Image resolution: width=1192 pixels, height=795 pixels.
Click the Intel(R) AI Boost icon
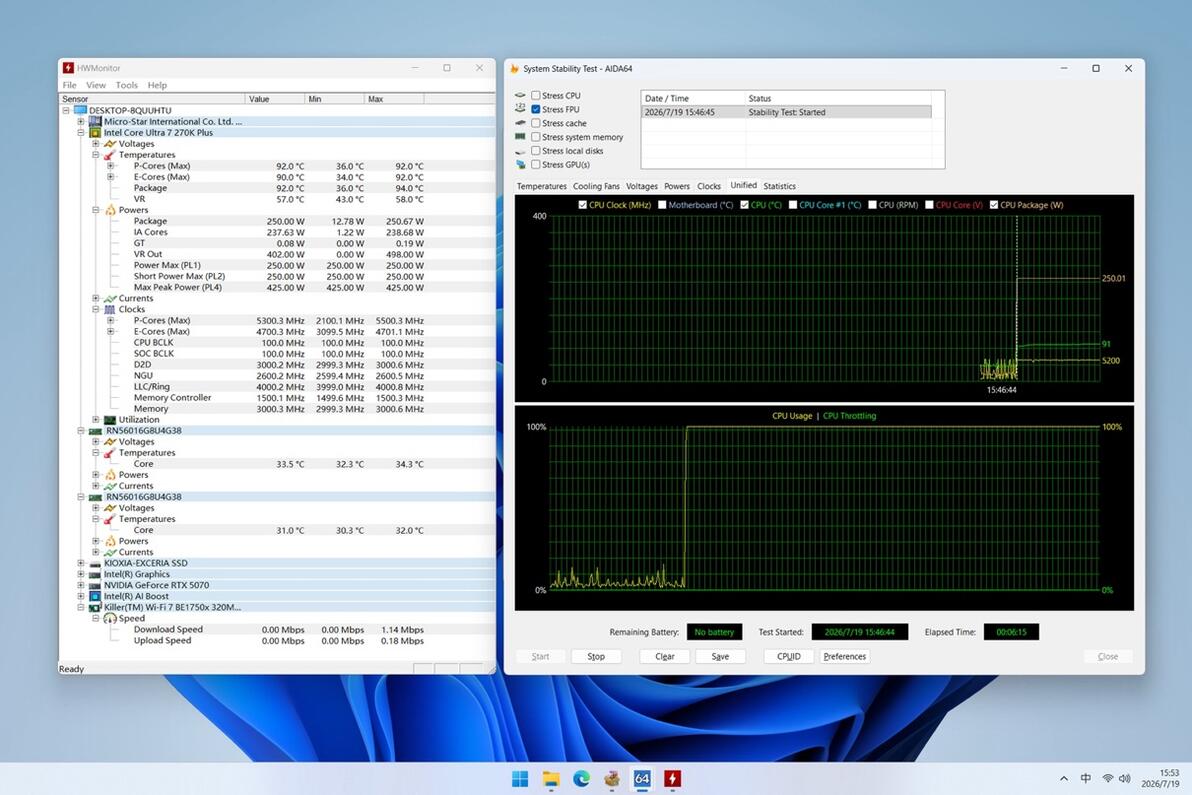(x=95, y=597)
